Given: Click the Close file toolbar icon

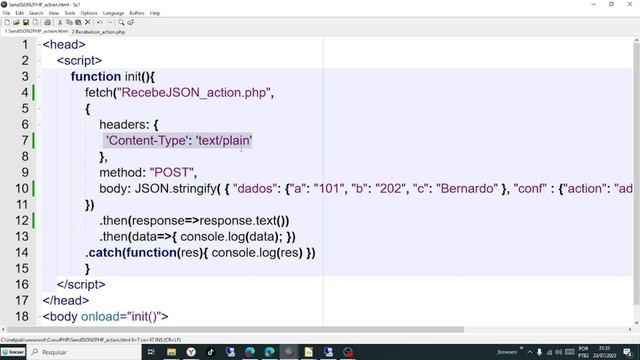Looking at the screenshot, I should click(x=36, y=22).
